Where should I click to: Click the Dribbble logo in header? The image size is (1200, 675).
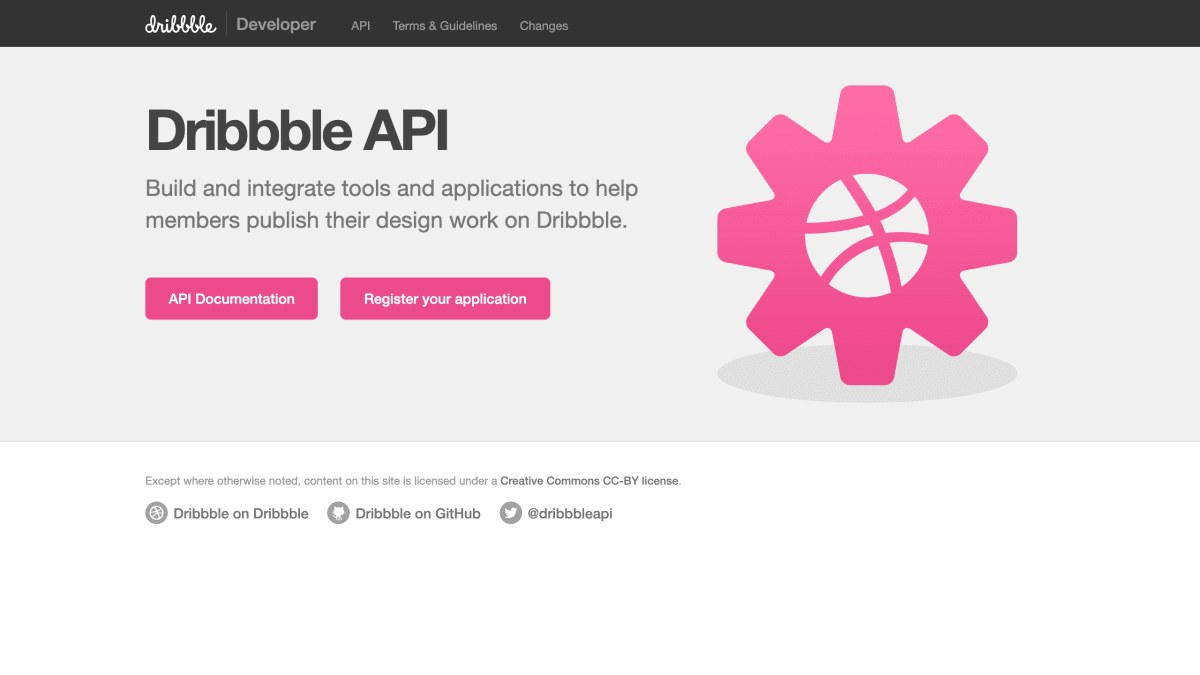pos(180,24)
